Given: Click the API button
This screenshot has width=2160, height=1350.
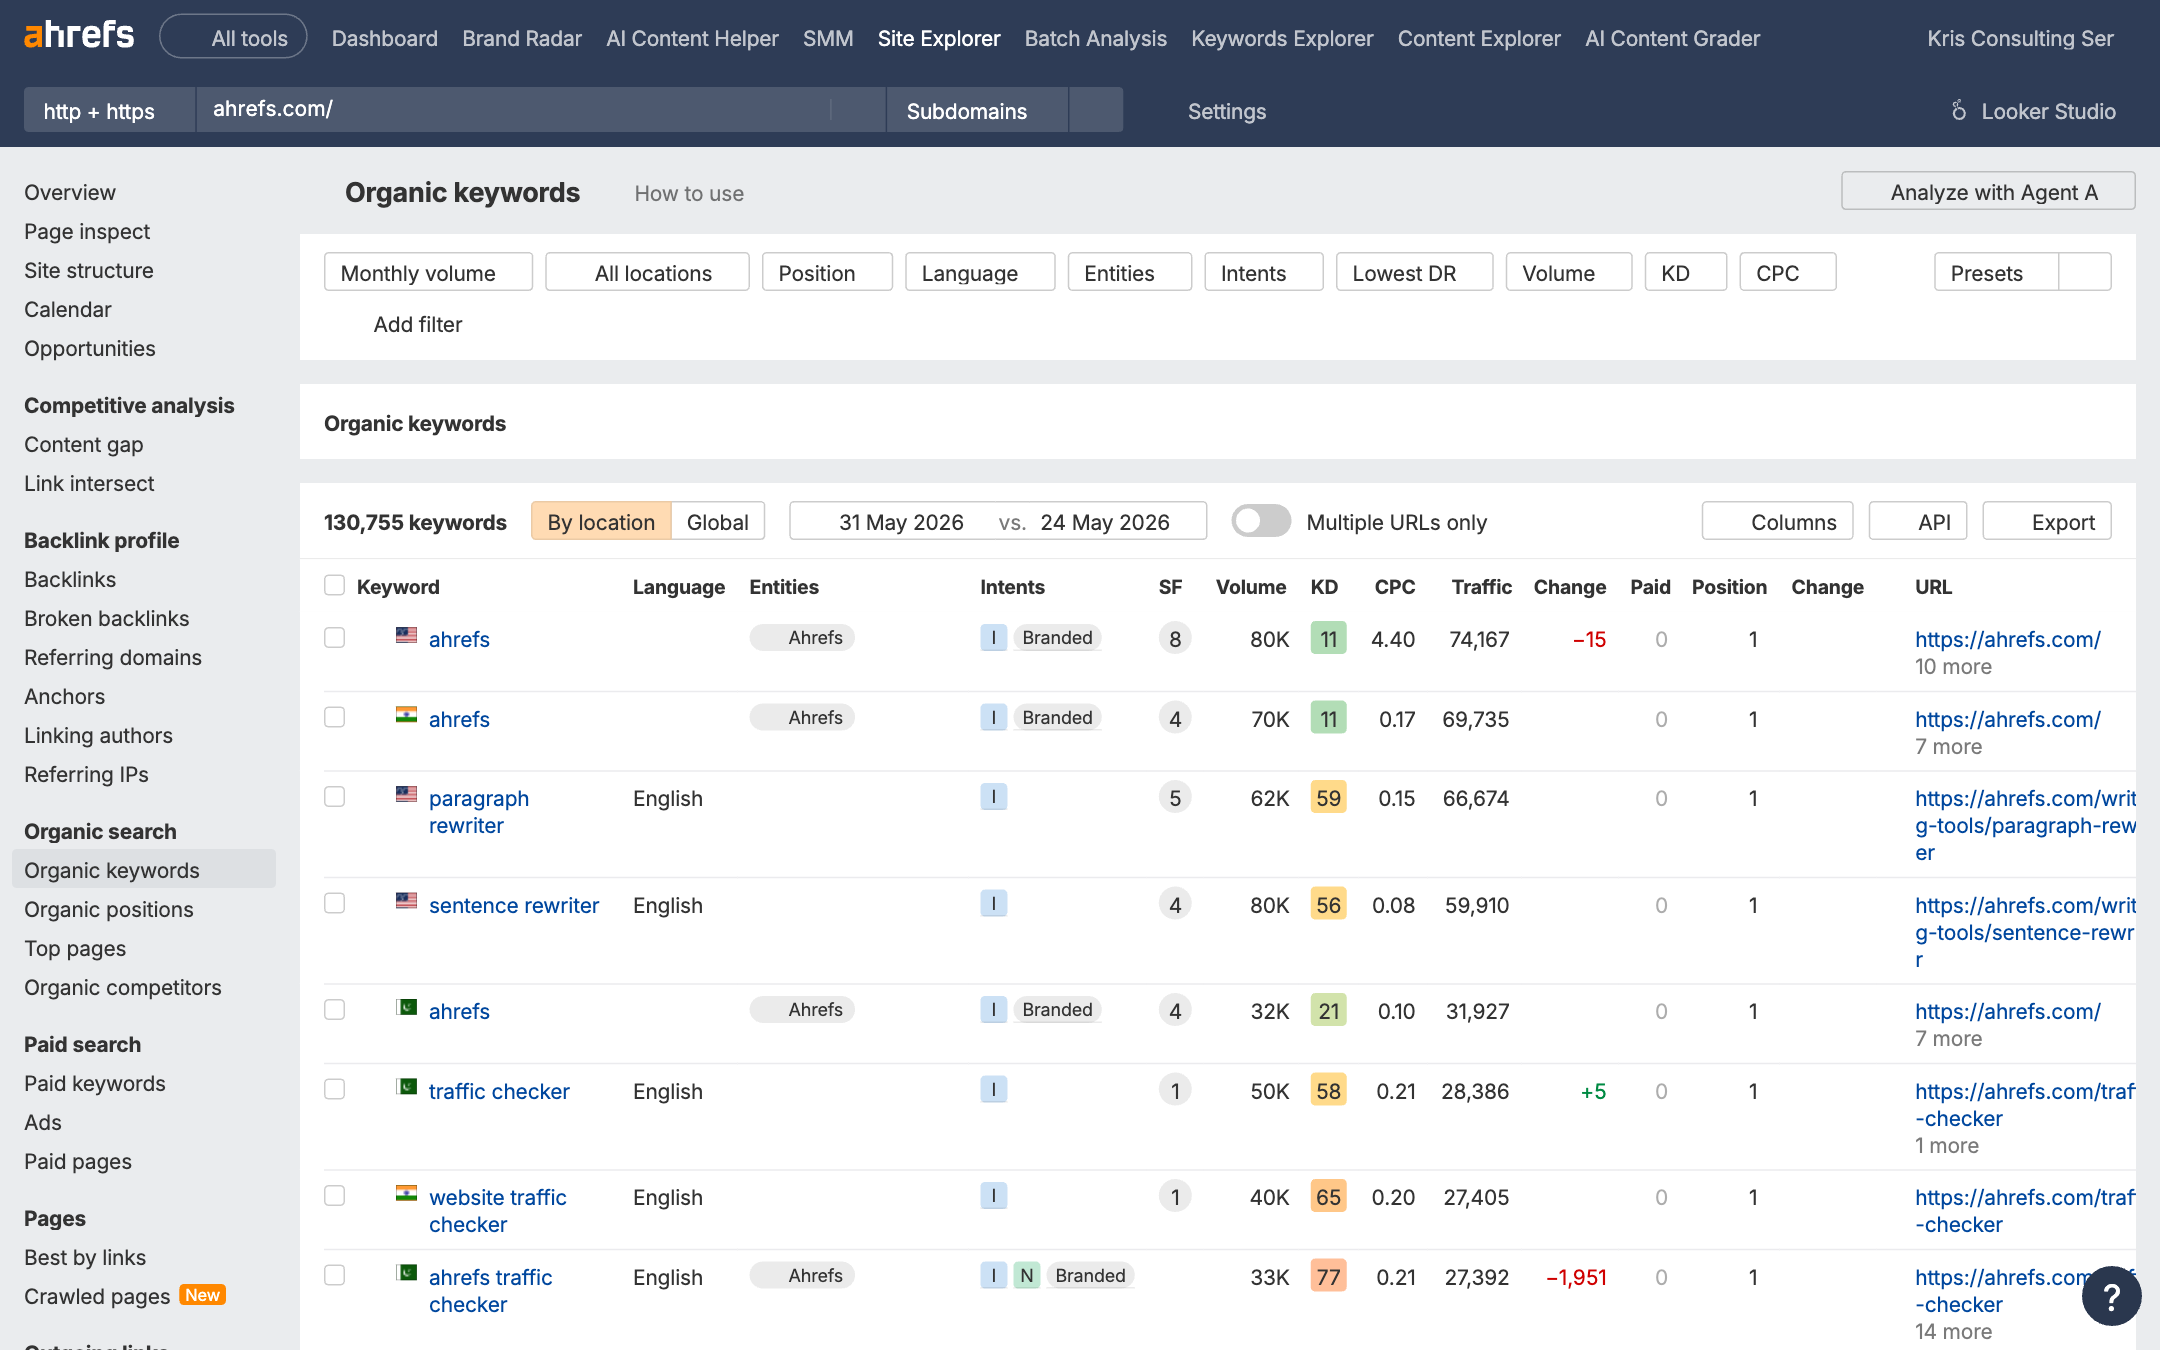Looking at the screenshot, I should [1917, 521].
